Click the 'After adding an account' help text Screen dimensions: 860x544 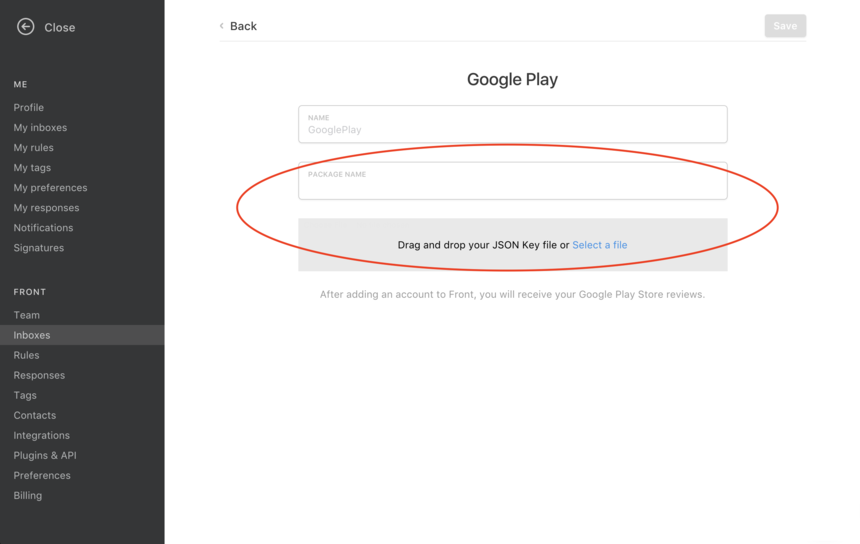click(x=512, y=294)
